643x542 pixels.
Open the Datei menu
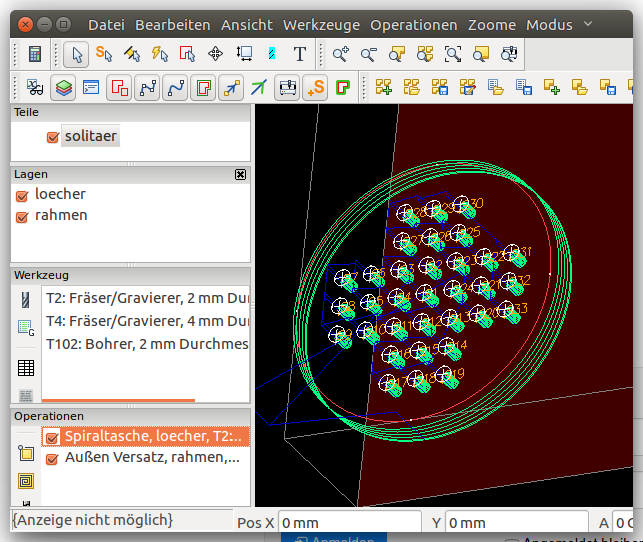(x=107, y=25)
